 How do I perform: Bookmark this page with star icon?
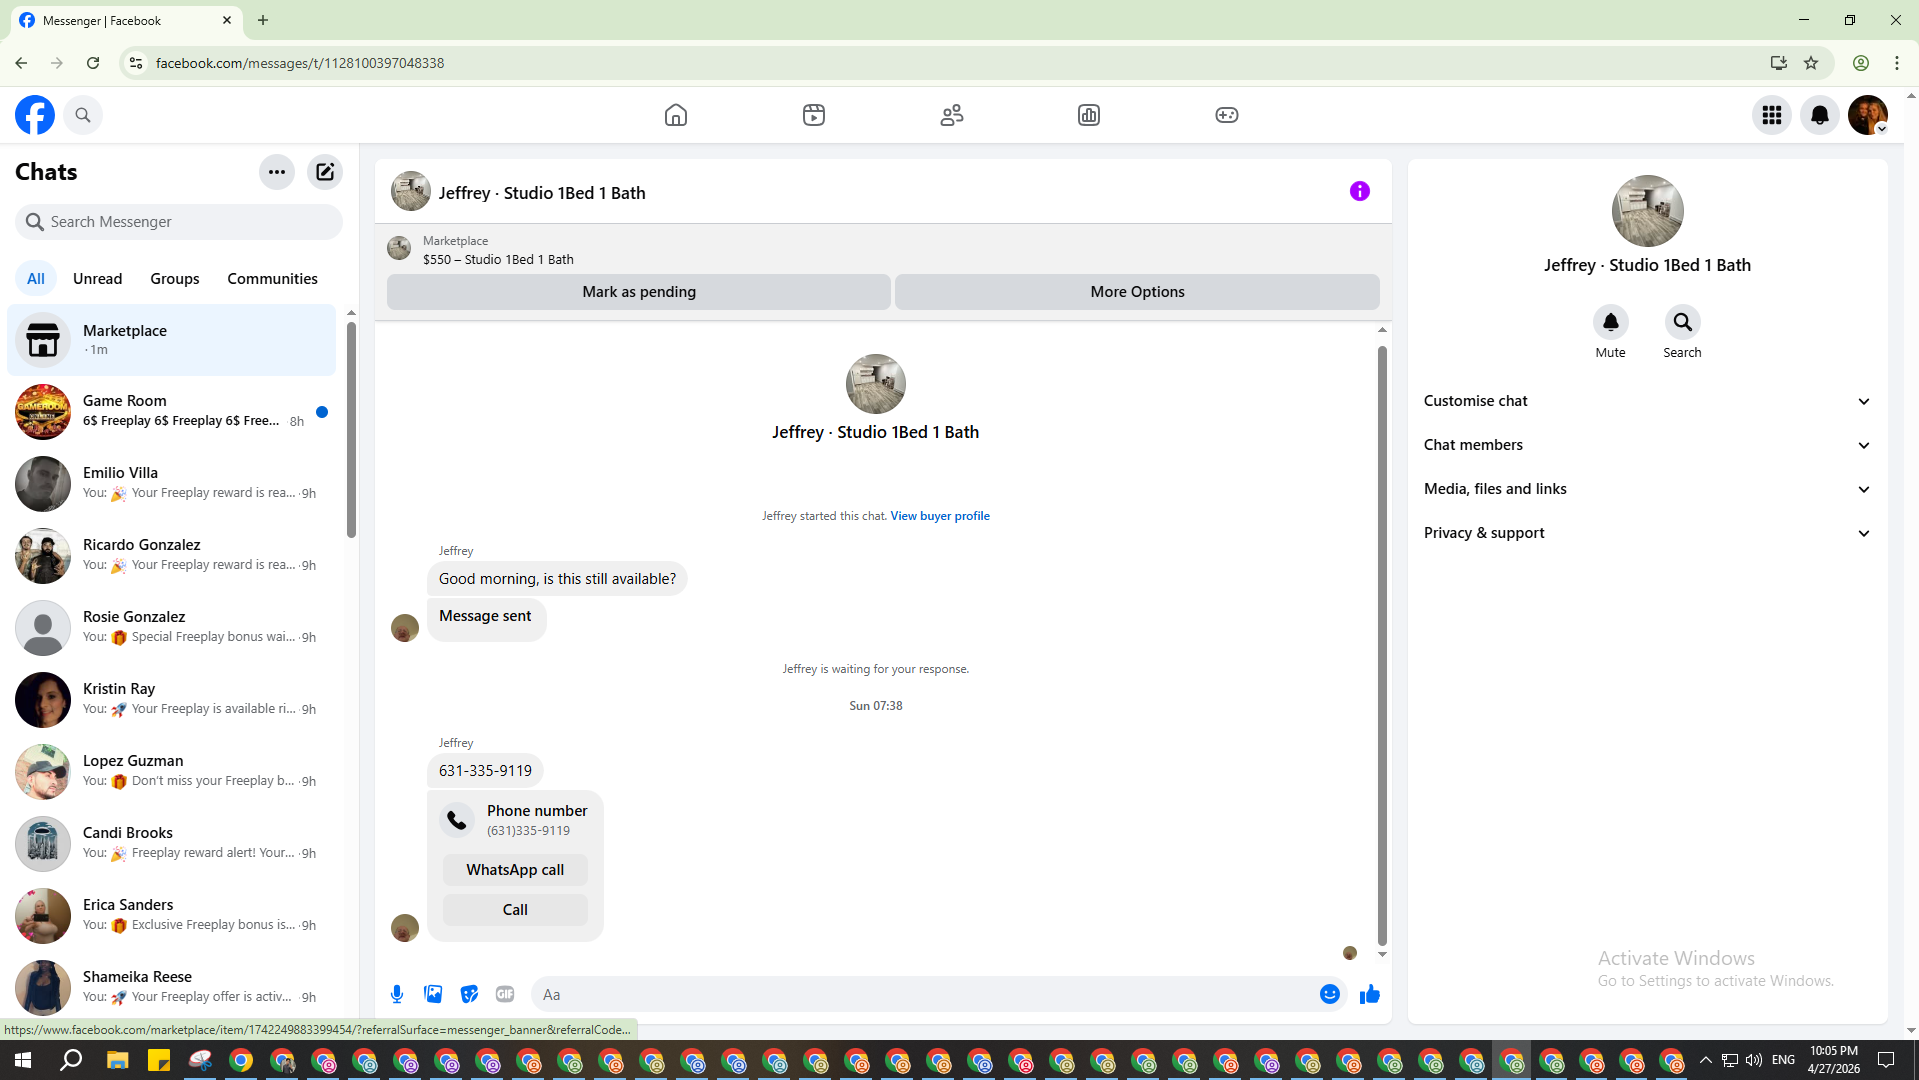(x=1811, y=63)
